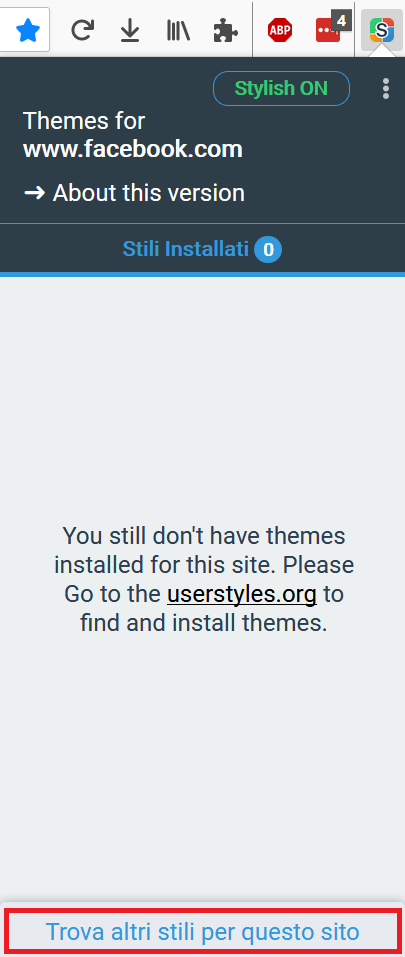Click the Stylish S extension icon

click(382, 30)
